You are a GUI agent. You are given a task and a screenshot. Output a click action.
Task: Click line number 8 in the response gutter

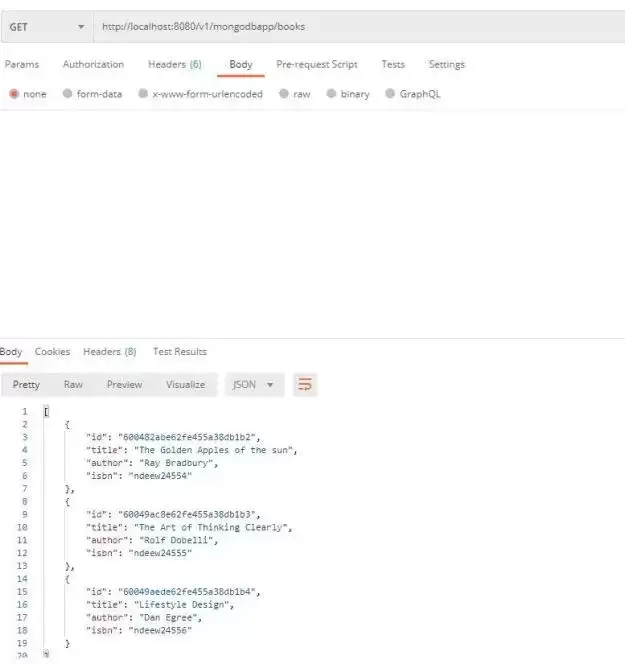point(25,501)
